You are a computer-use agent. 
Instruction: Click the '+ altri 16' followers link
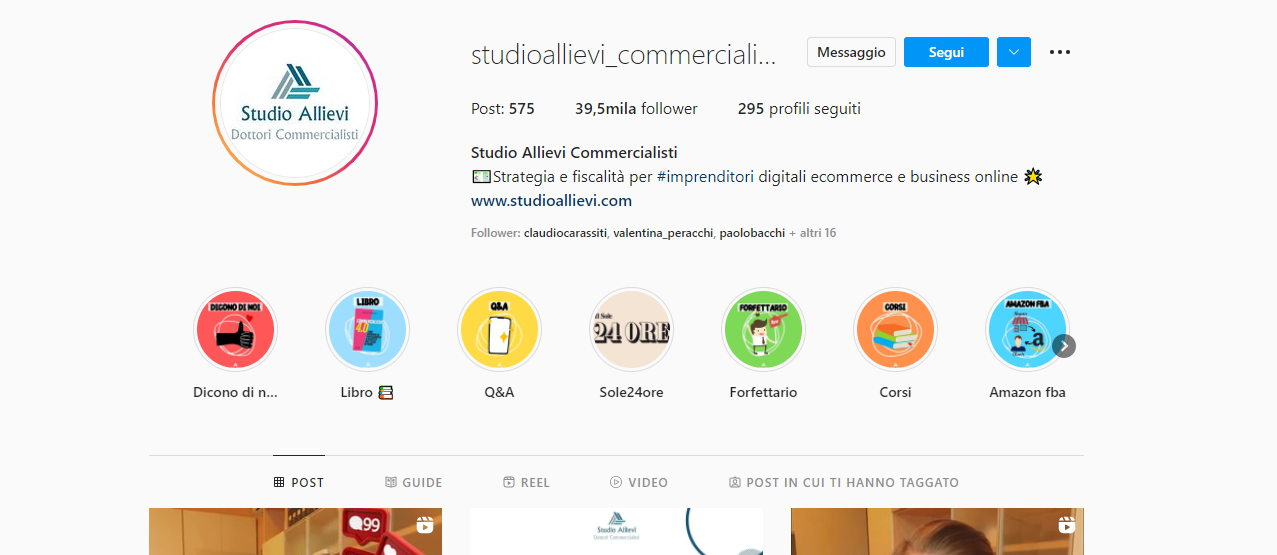point(812,233)
